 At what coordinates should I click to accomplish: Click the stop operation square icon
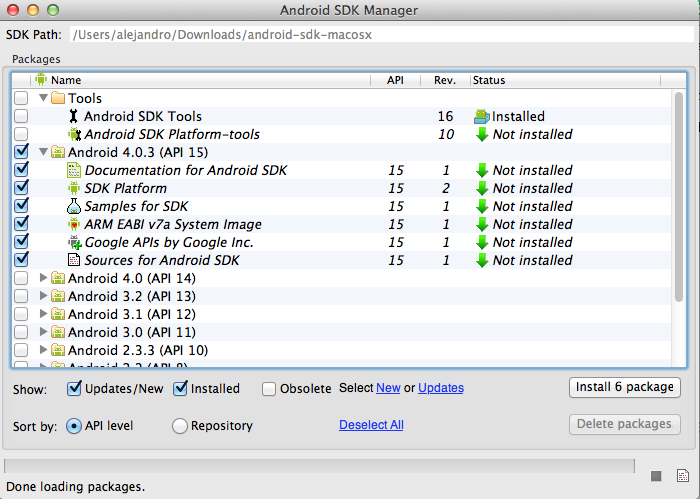pos(656,476)
